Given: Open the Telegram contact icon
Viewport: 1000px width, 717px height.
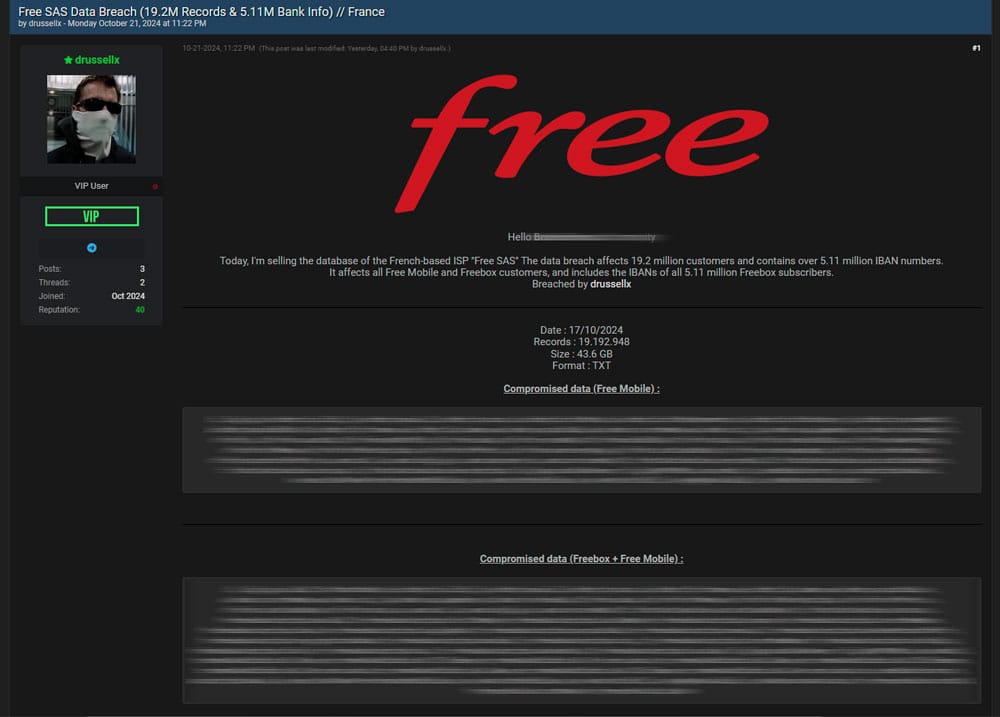Looking at the screenshot, I should click(x=92, y=248).
